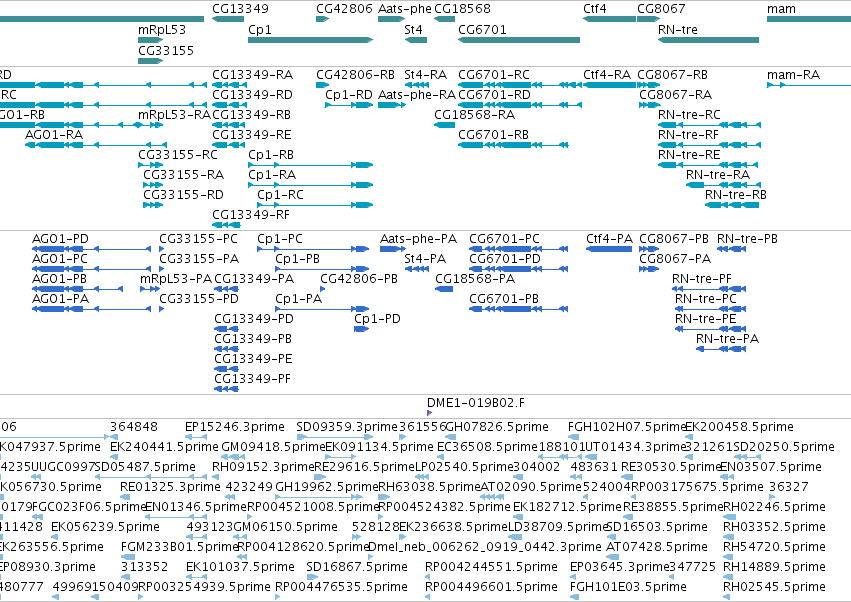Select the mRpL53 gene label
Image resolution: width=851 pixels, height=602 pixels.
[162, 29]
